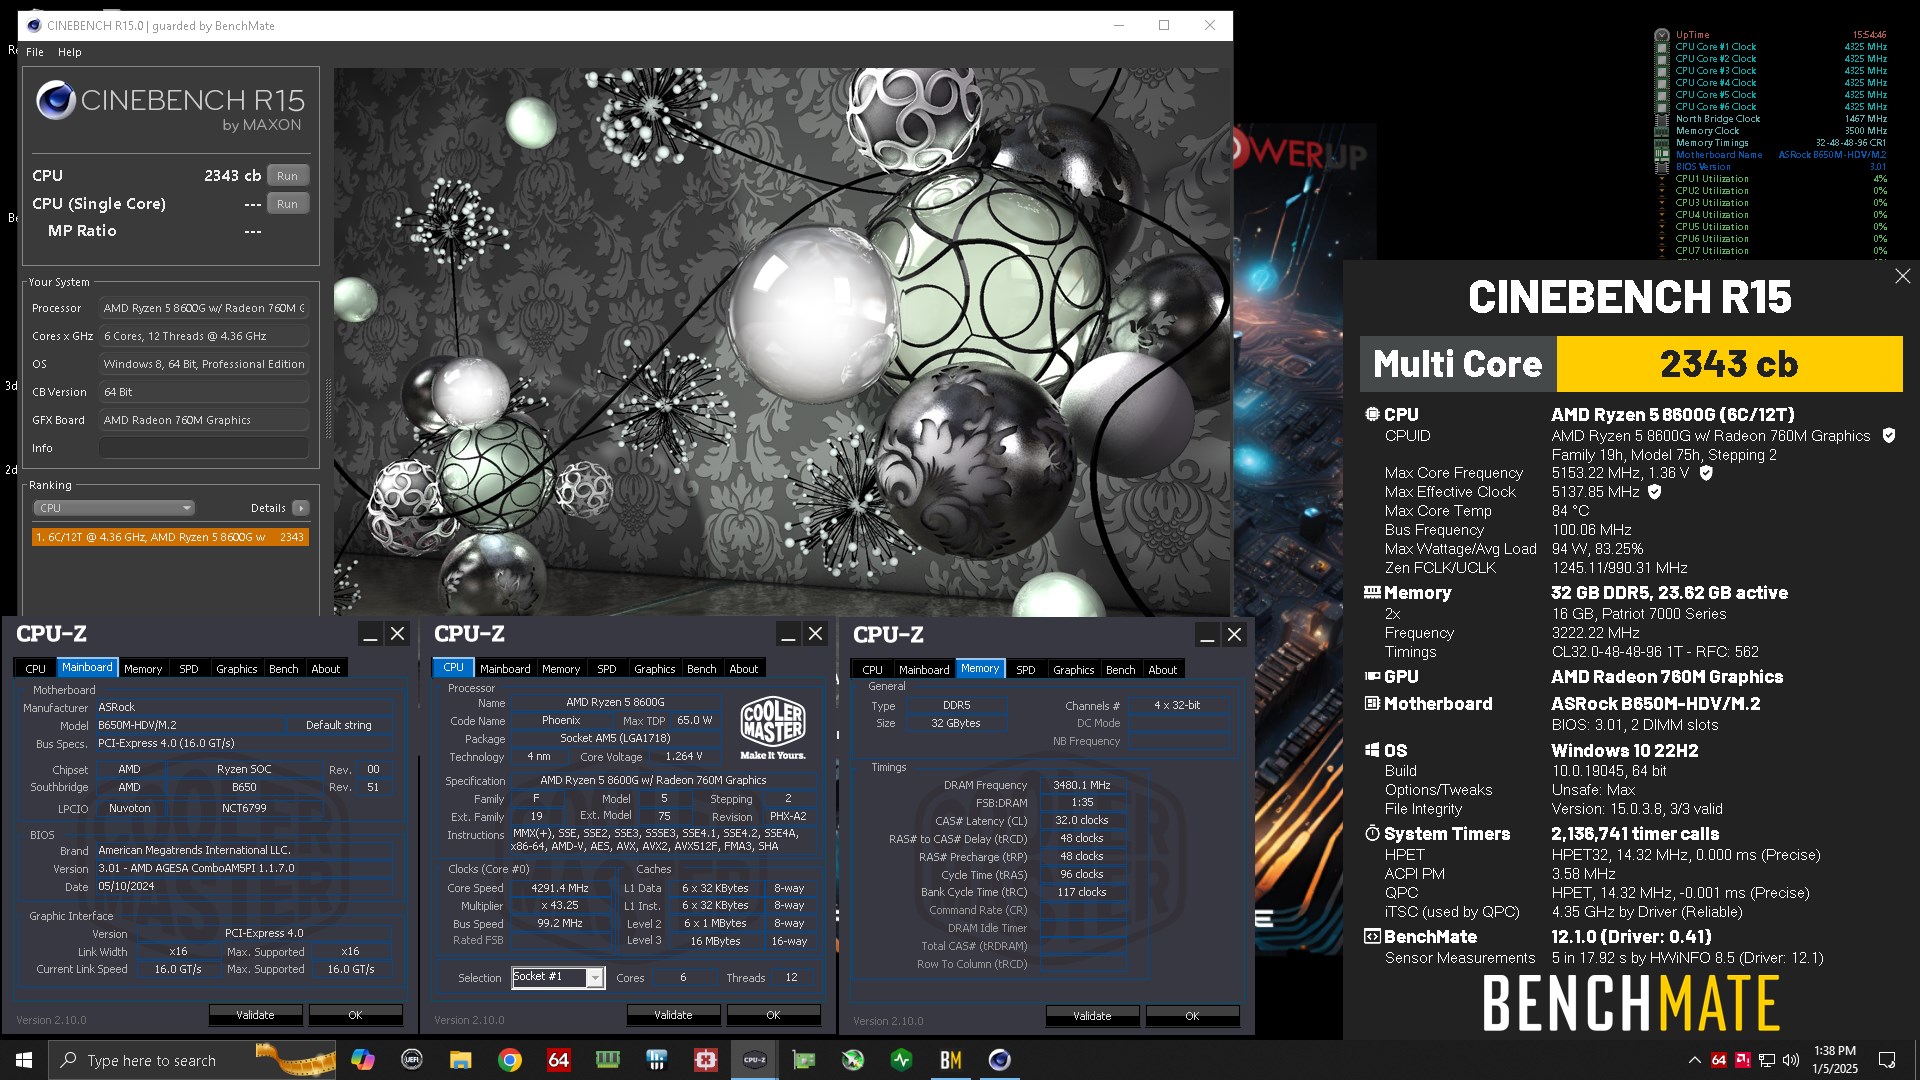Run the Cinebench CPU benchmark
1920x1080 pixels.
coord(287,176)
